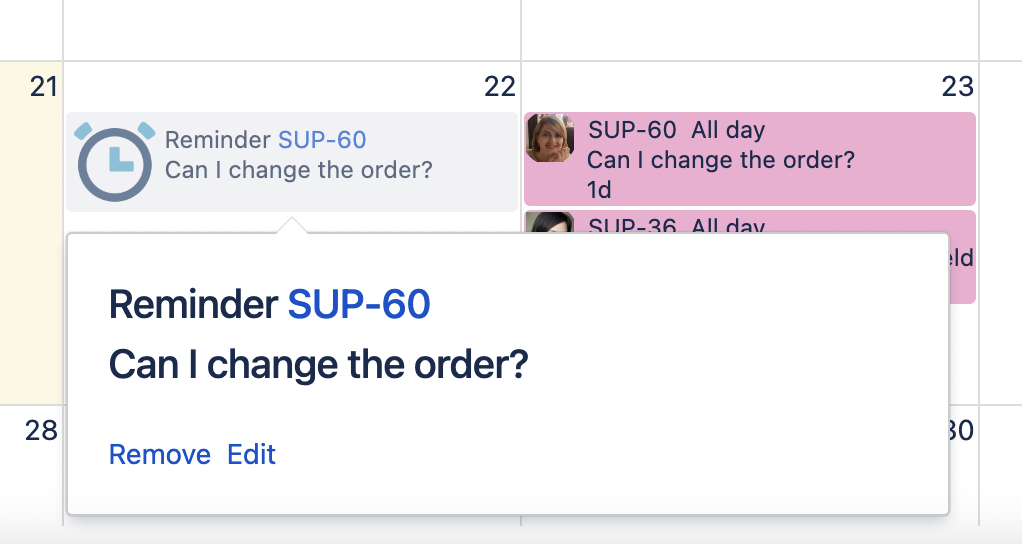1022x544 pixels.
Task: Click the empty calendar cell above day 22
Action: pos(291,28)
